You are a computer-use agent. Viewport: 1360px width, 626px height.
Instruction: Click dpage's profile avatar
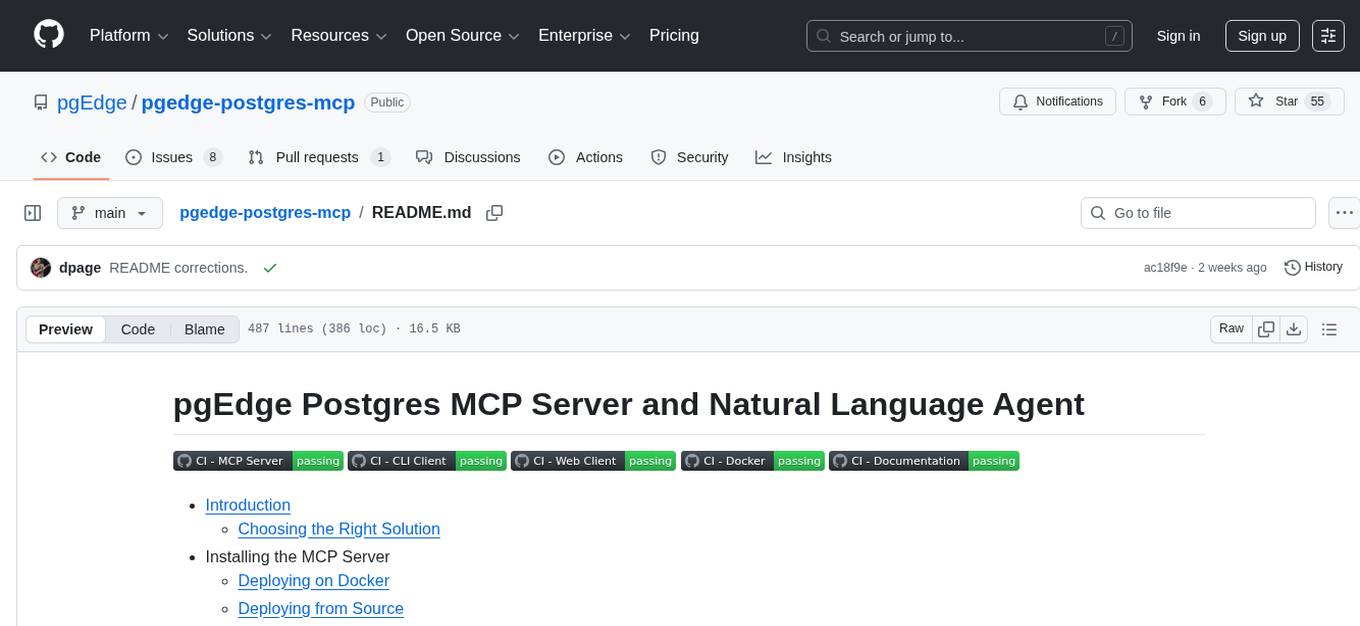click(x=40, y=267)
